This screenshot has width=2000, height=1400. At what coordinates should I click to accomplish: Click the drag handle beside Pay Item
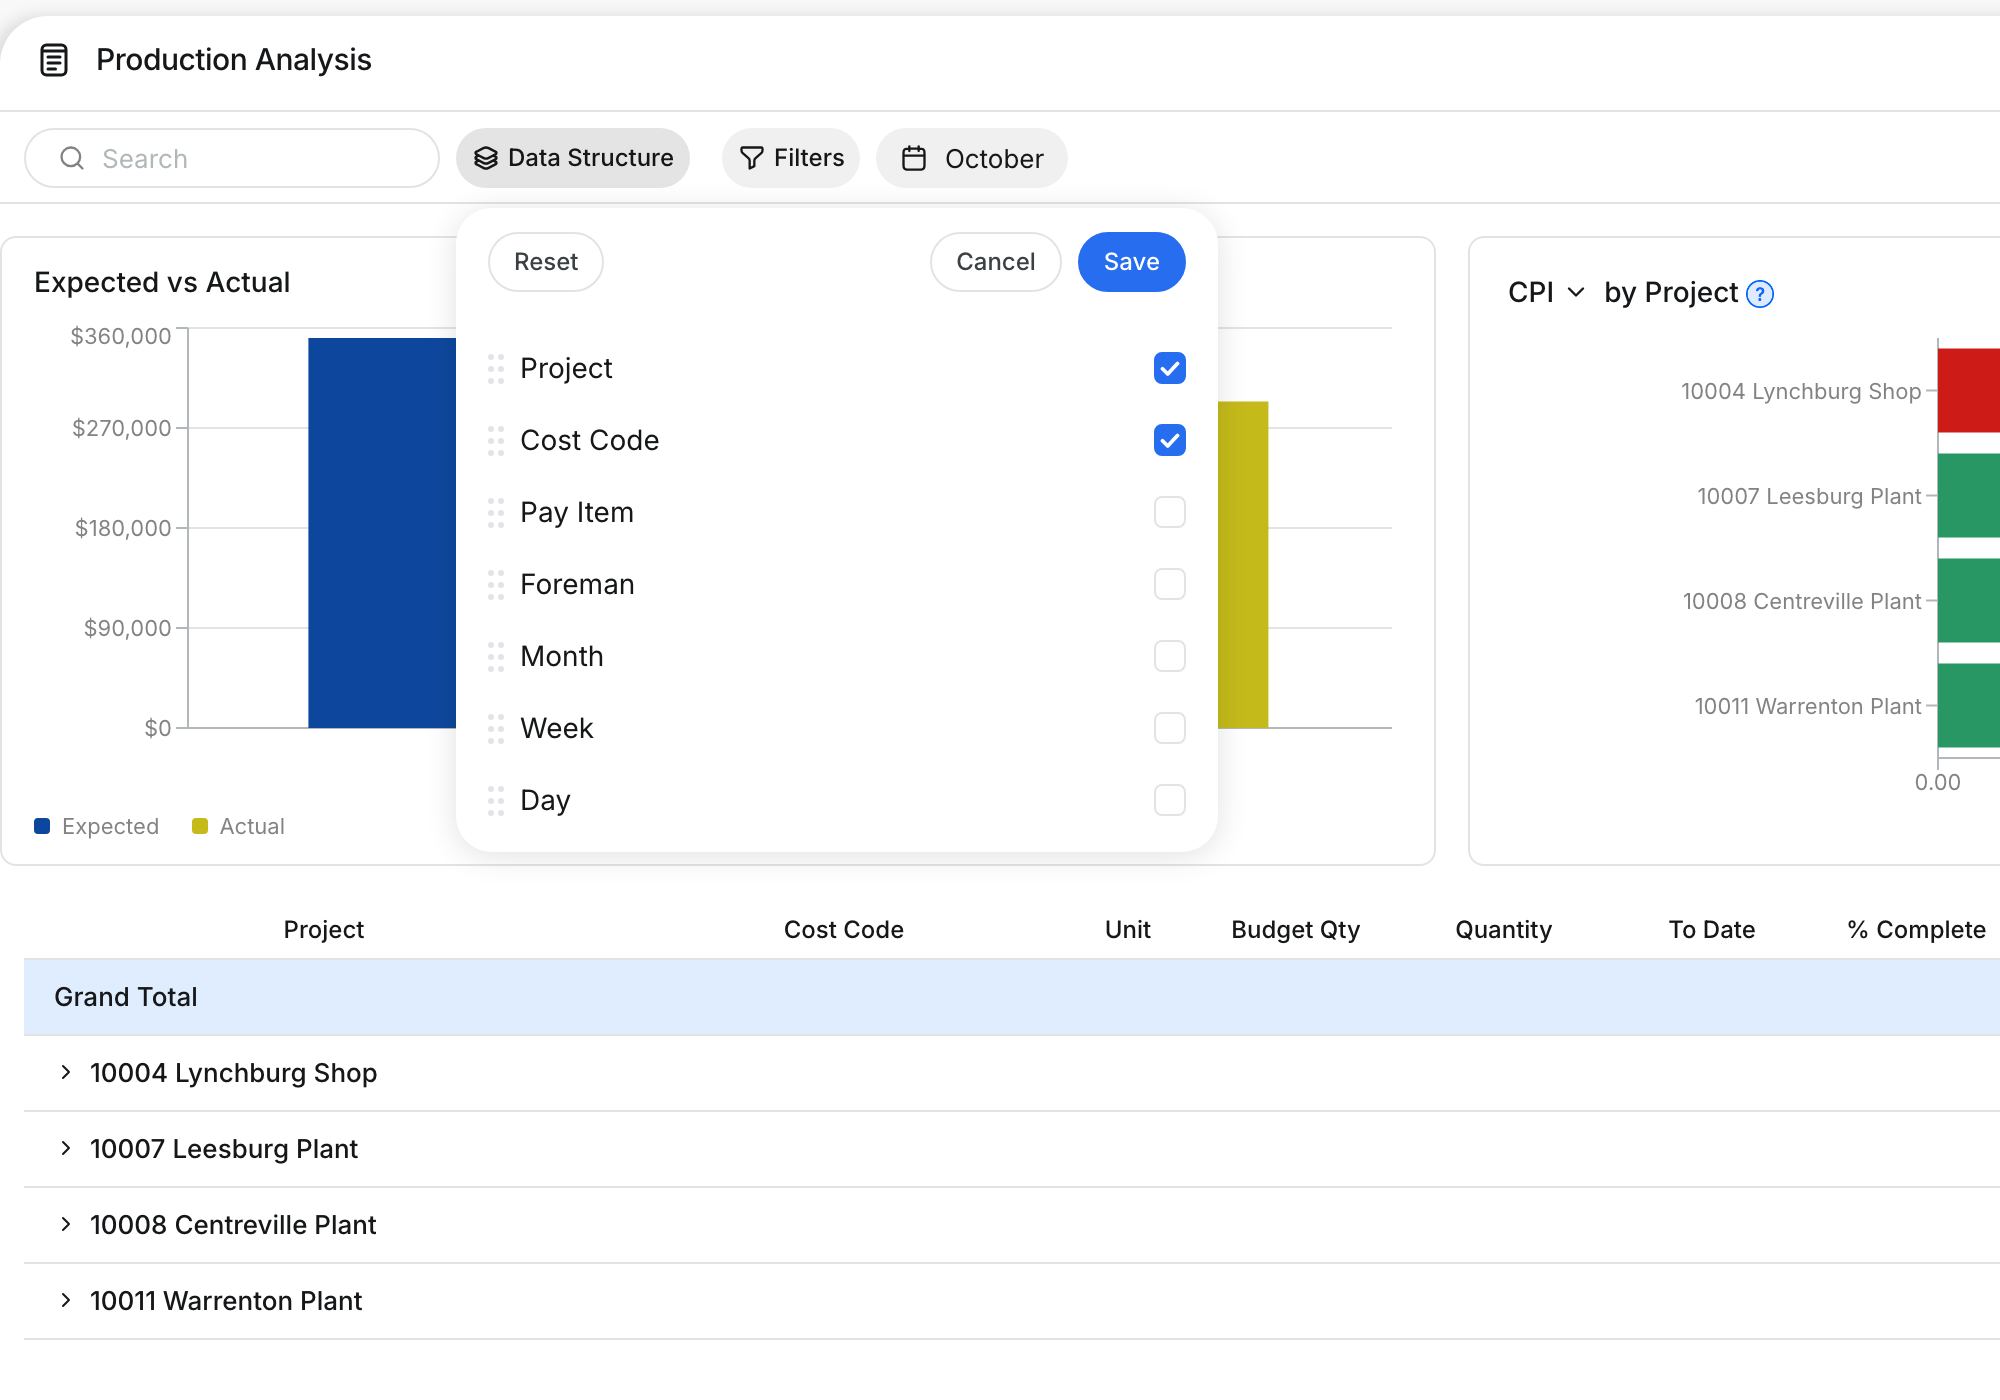click(x=496, y=513)
